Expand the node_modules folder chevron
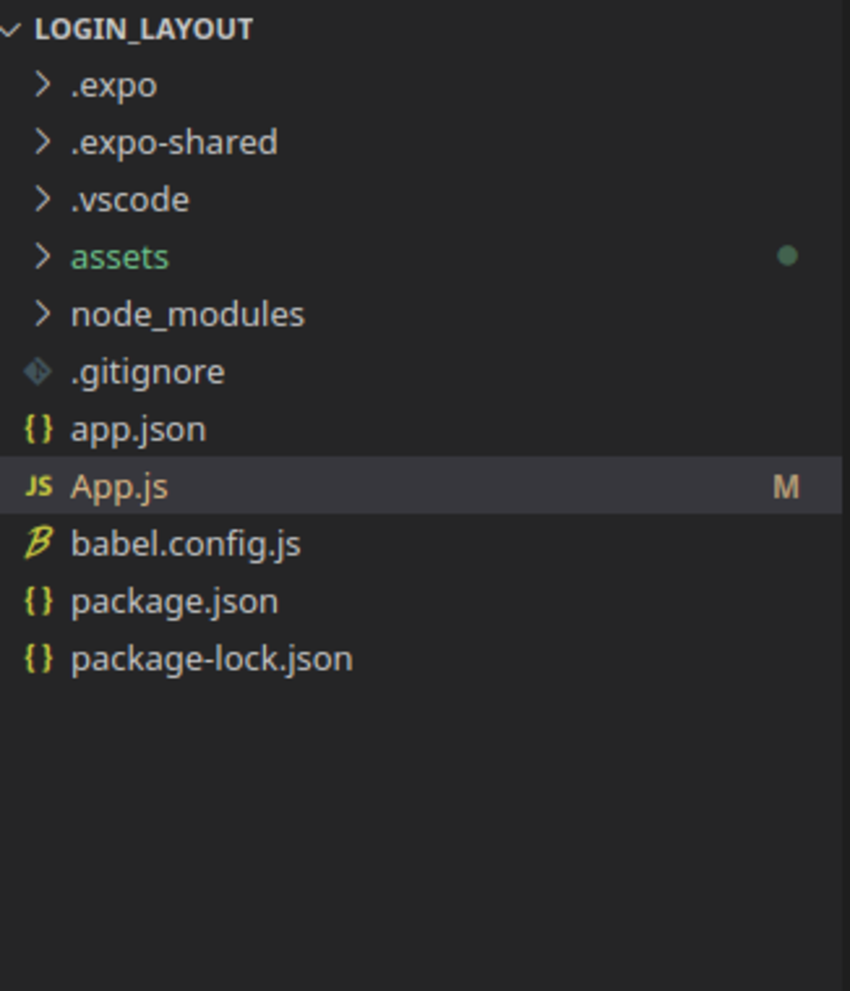The image size is (850, 991). click(42, 314)
